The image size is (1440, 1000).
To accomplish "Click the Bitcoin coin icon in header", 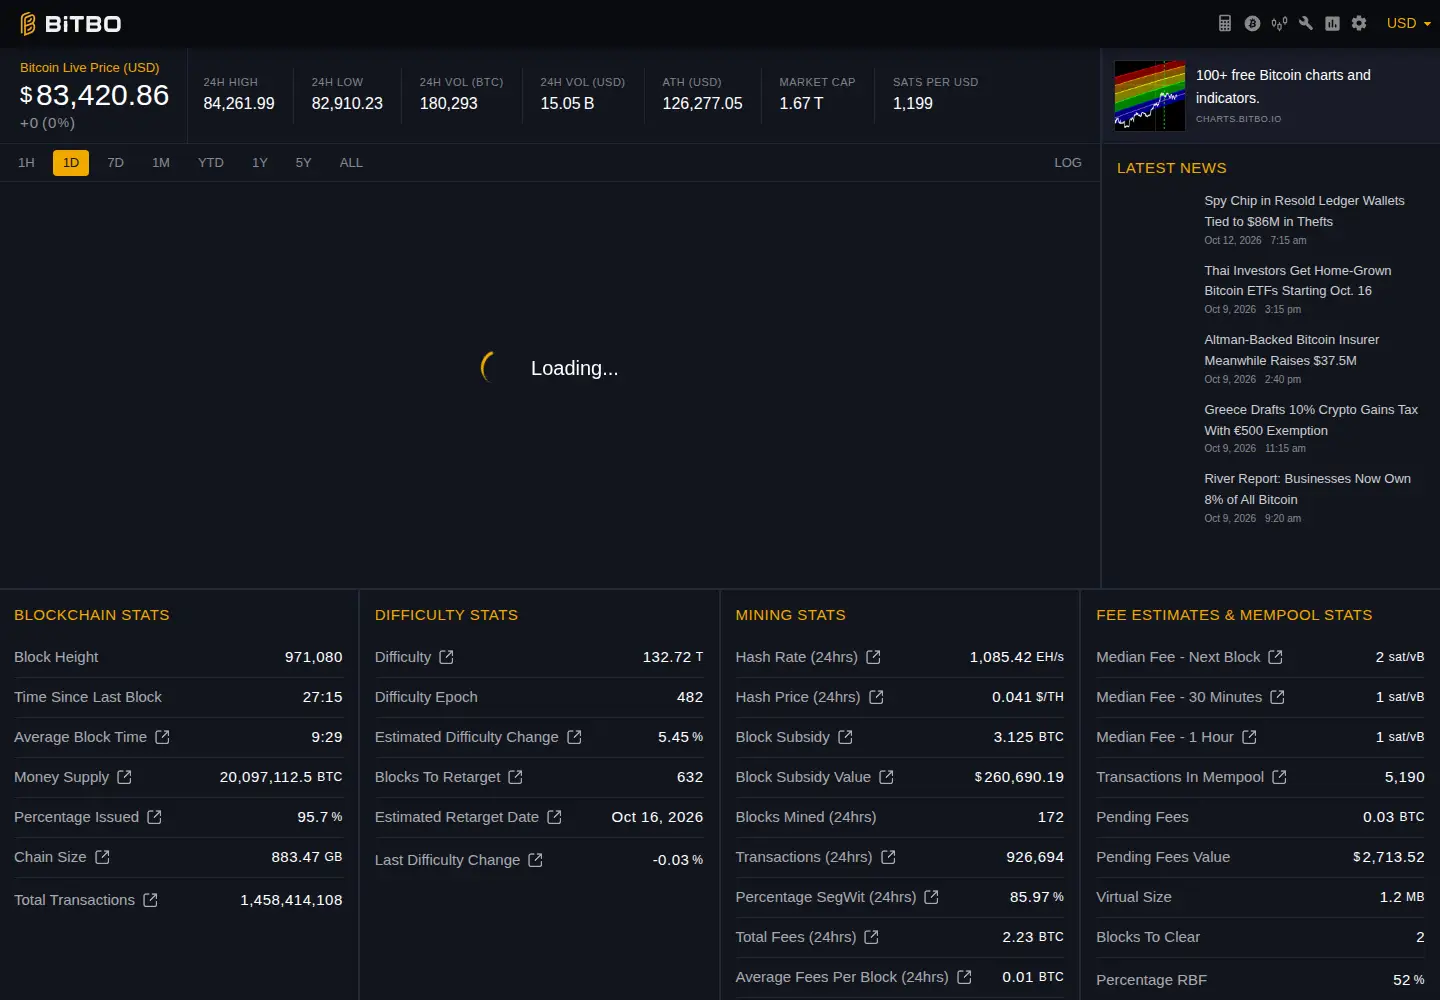I will click(x=1252, y=23).
